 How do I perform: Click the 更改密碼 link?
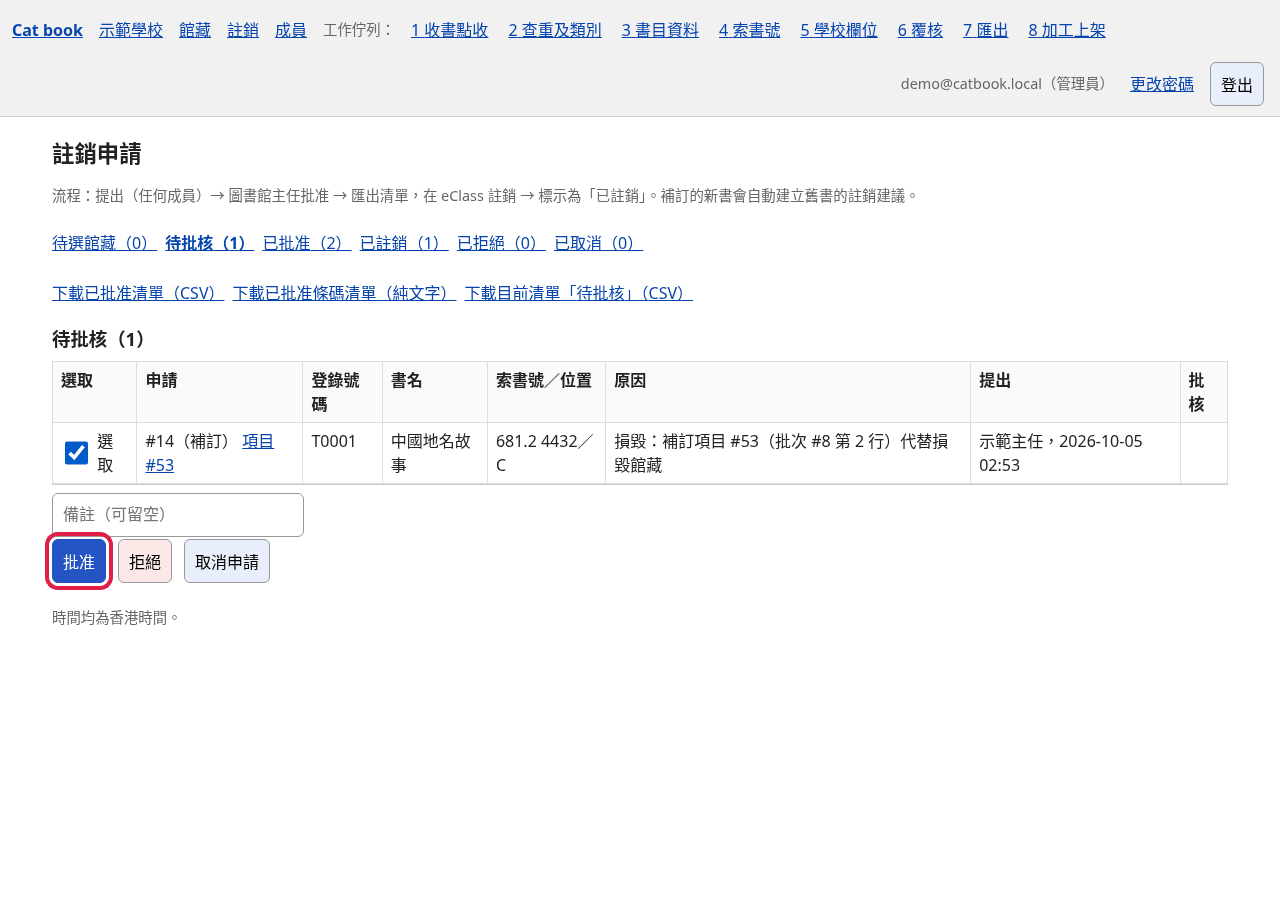coord(1162,84)
